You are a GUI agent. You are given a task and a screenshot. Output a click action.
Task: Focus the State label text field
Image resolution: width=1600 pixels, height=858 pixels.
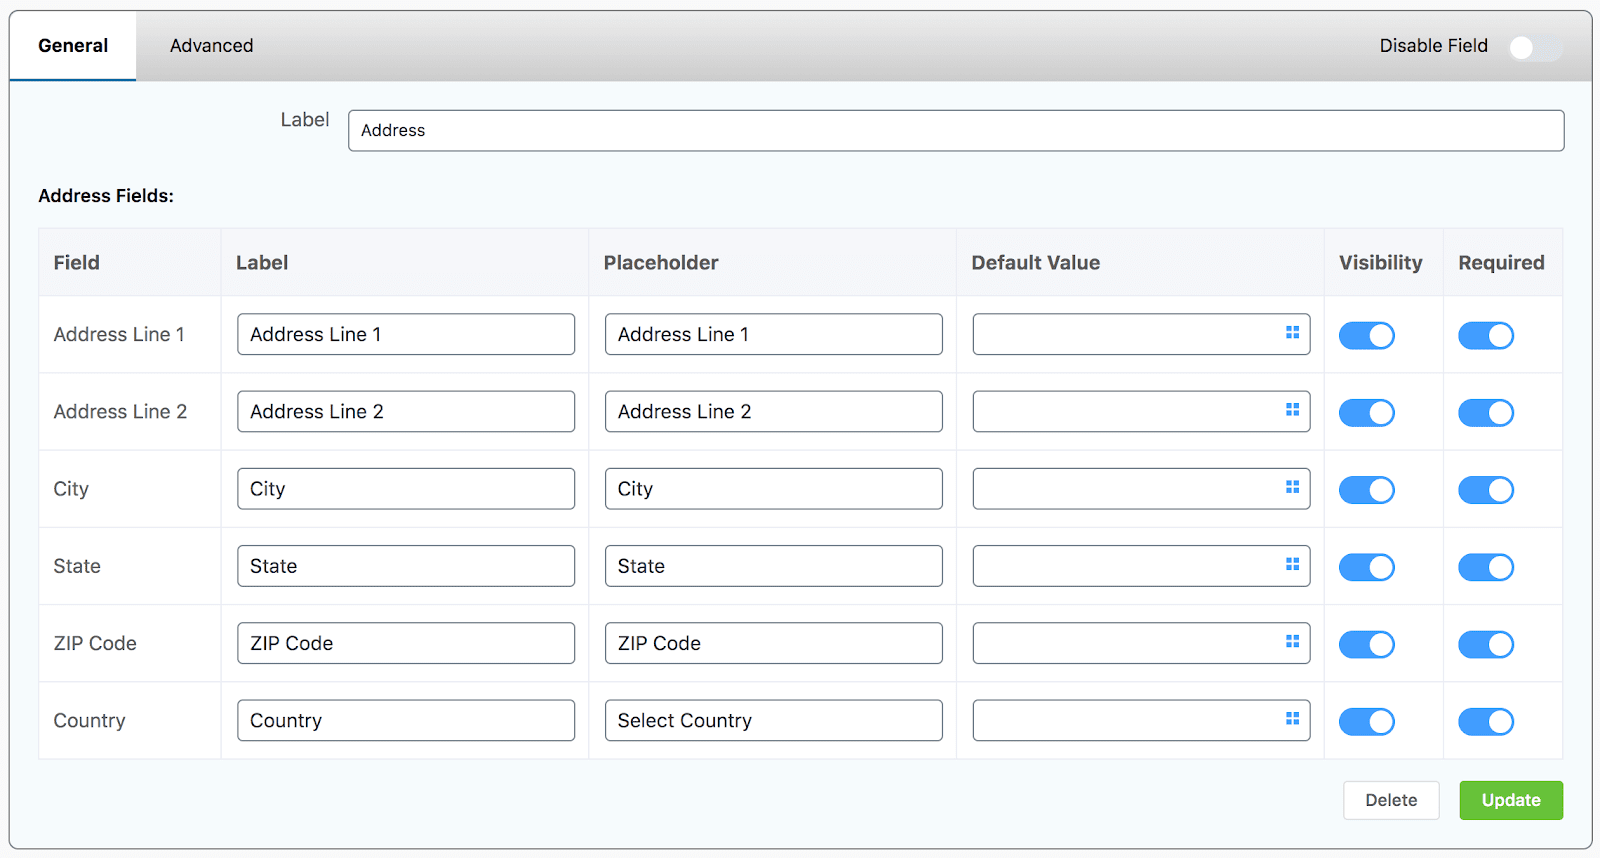[x=405, y=566]
